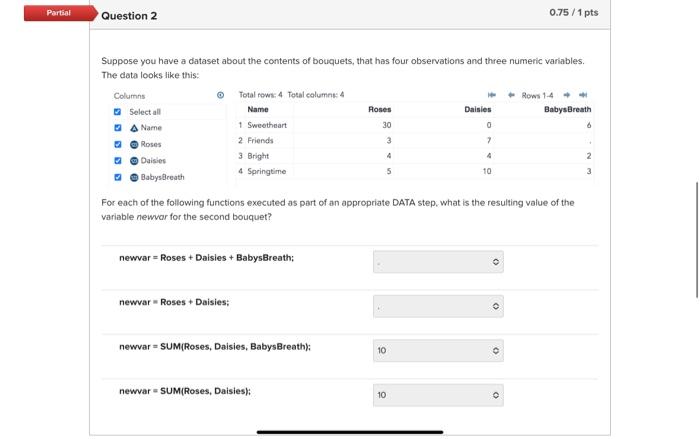Viewport: 700px width, 439px height.
Task: Click the Columns panel circular options icon
Action: point(221,95)
